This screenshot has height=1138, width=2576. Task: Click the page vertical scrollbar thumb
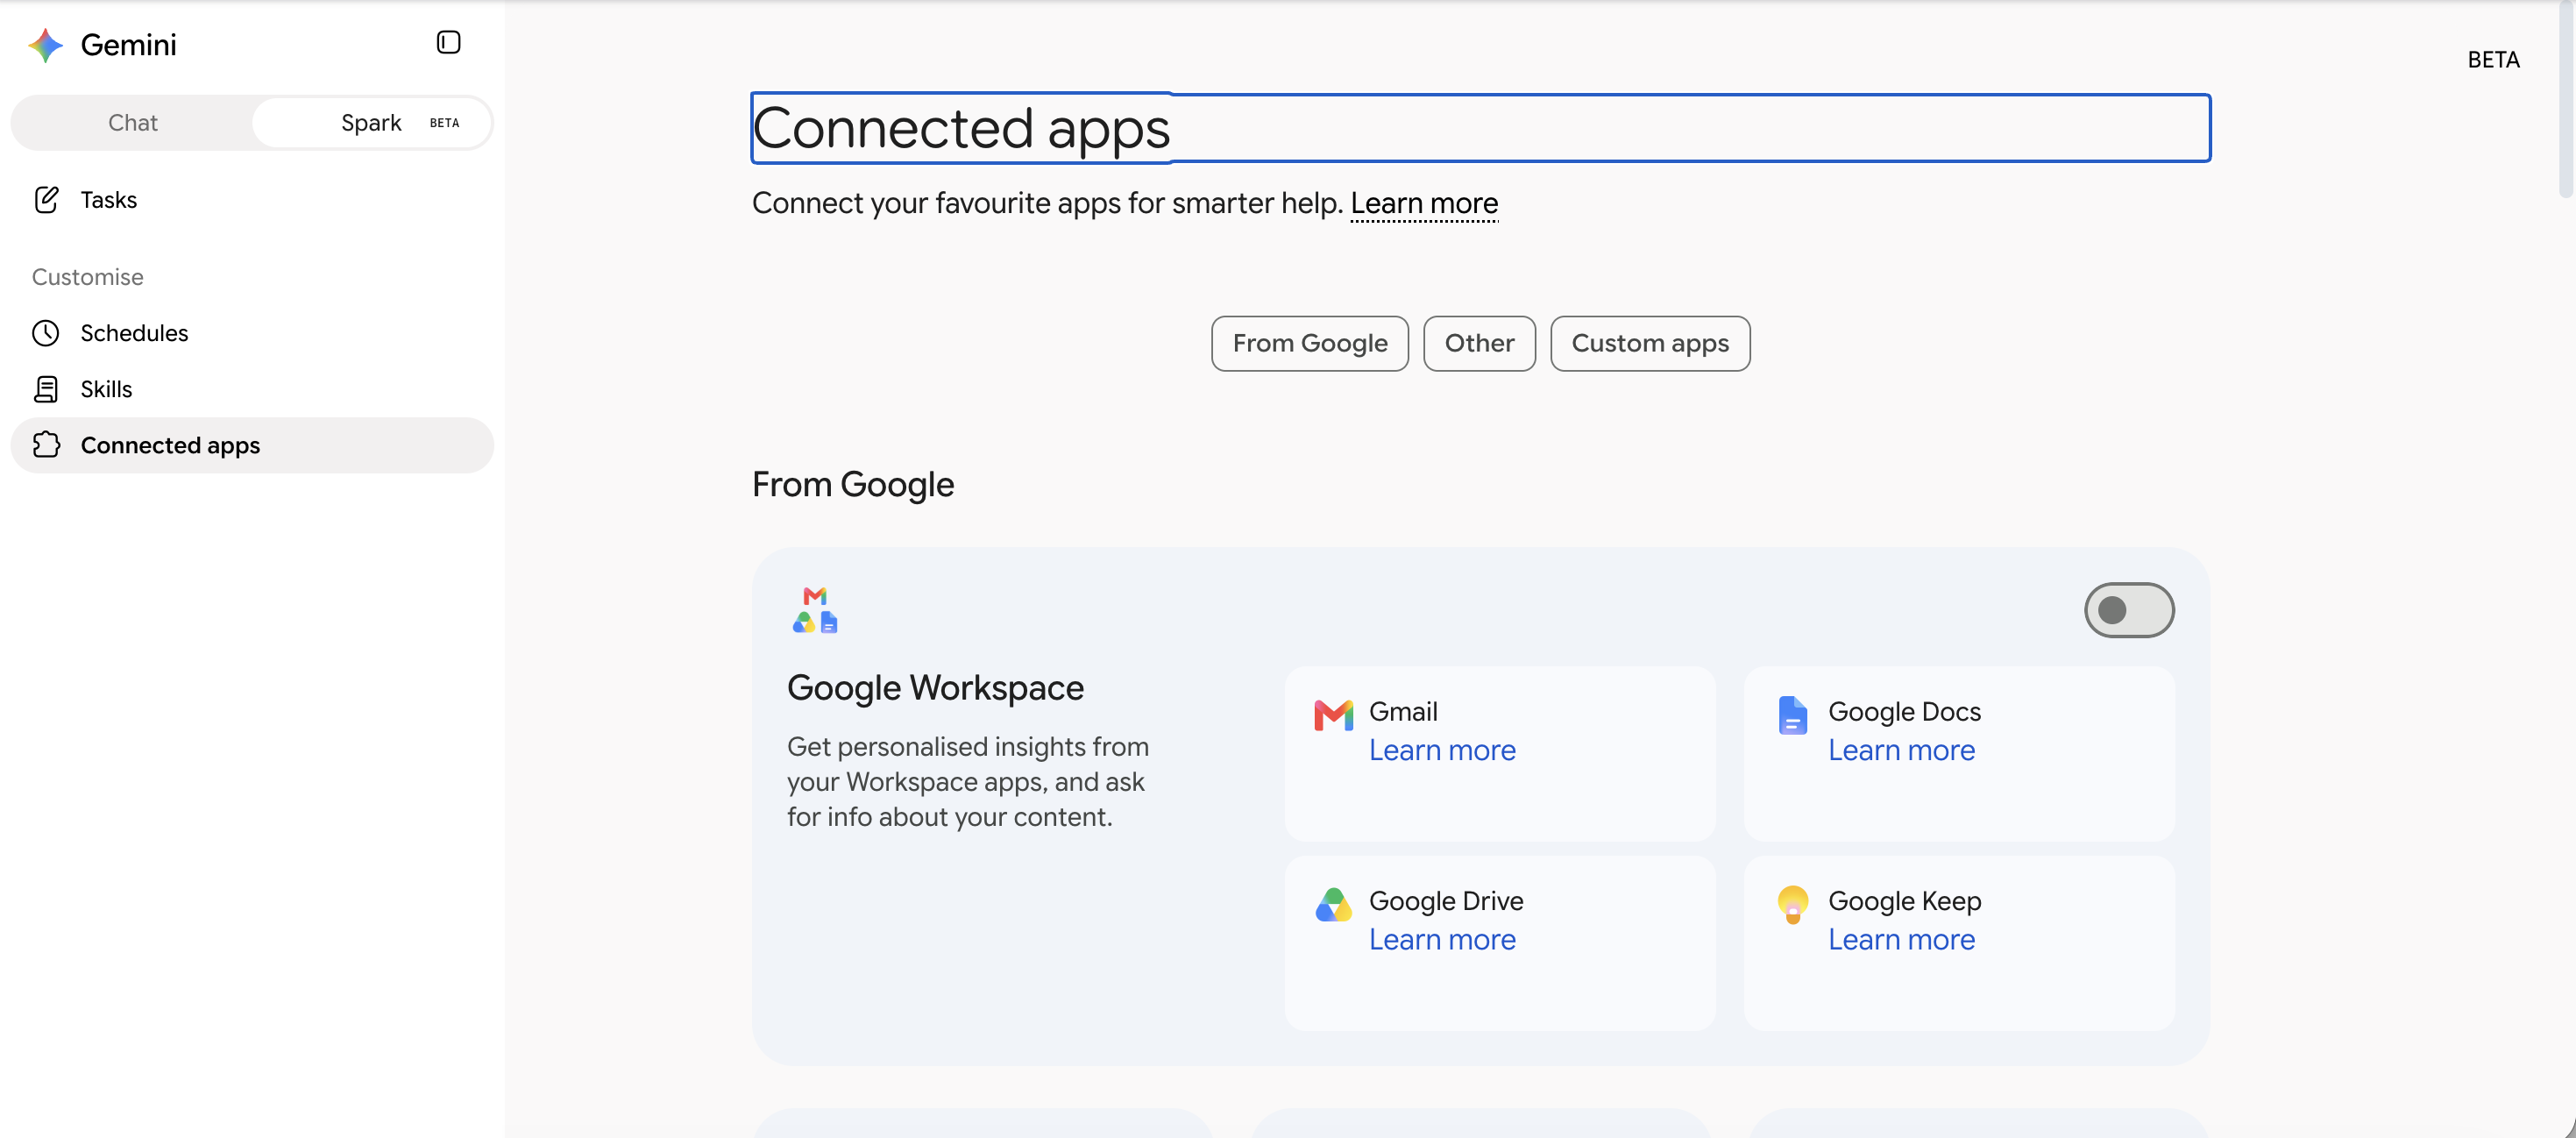[x=2566, y=100]
